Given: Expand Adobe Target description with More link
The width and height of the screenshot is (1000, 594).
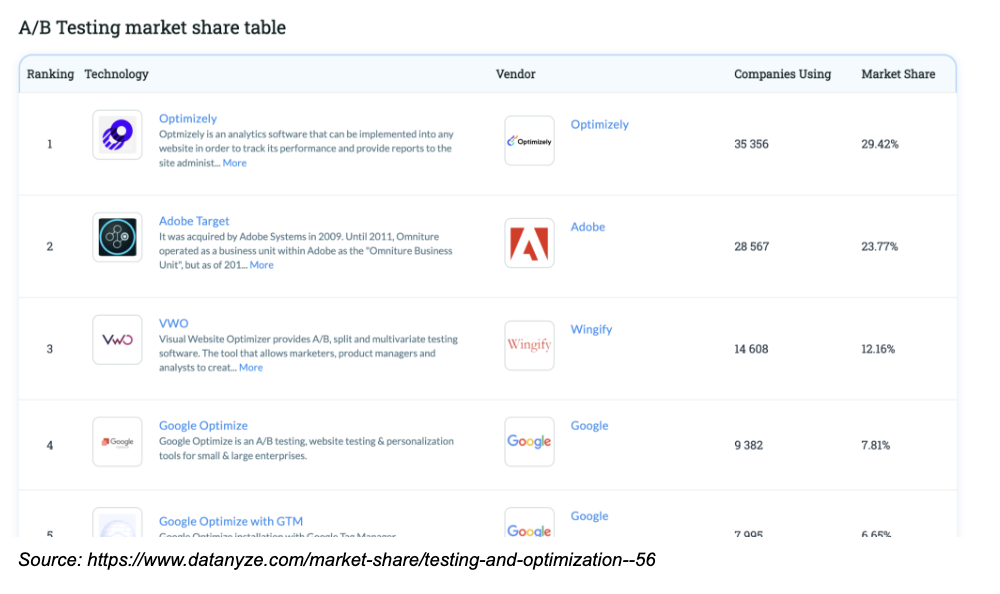Looking at the screenshot, I should tap(261, 265).
